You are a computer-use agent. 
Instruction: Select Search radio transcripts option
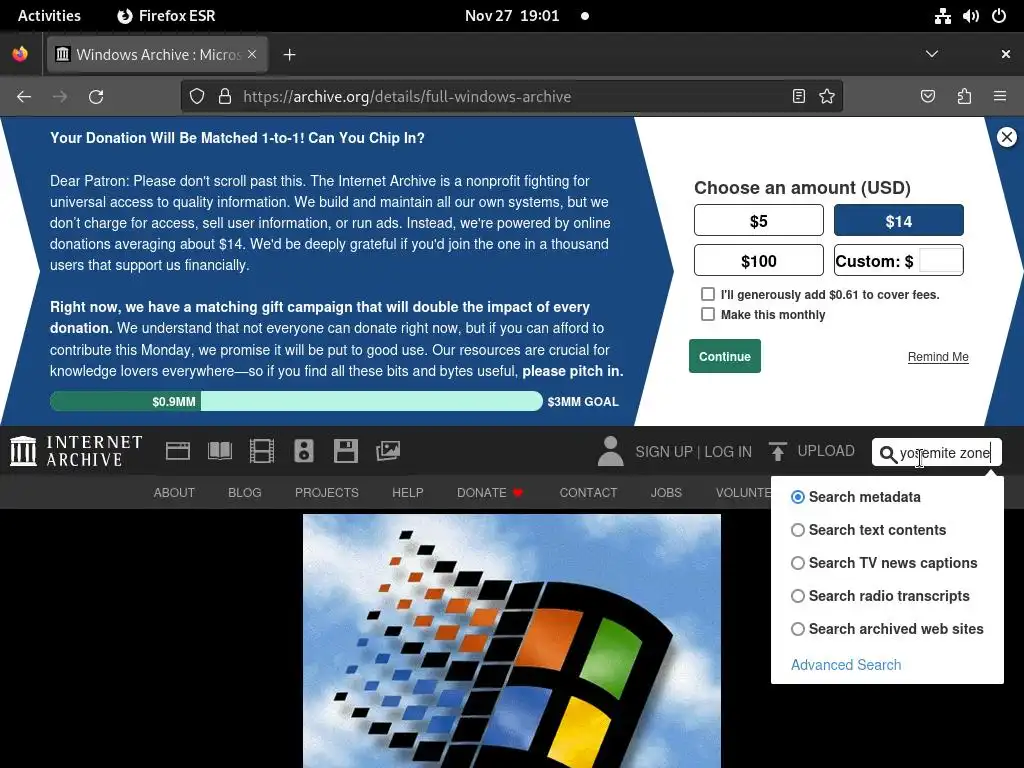click(x=797, y=596)
